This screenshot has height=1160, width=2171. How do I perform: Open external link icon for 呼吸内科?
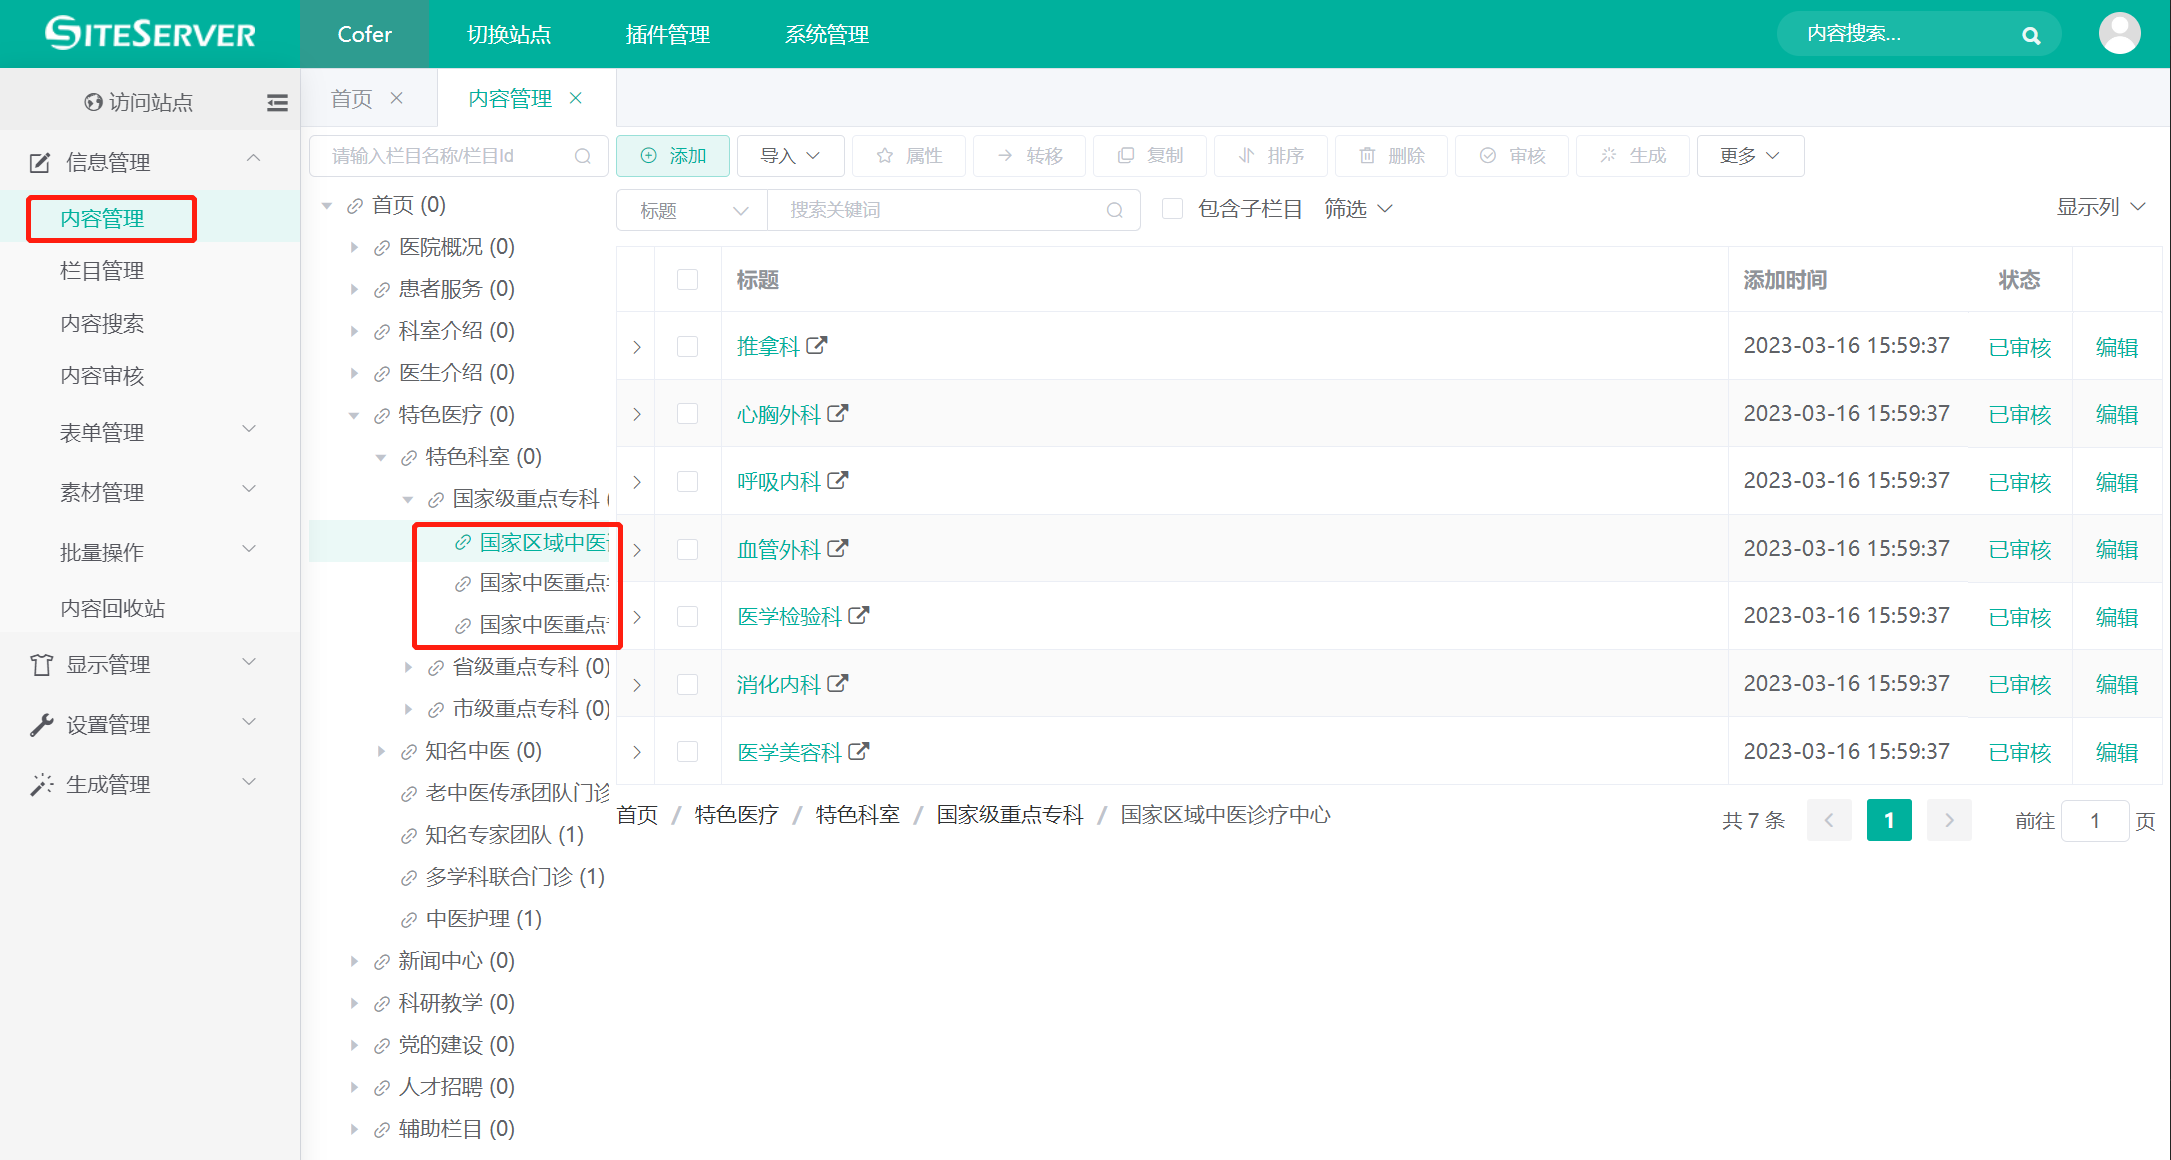[x=838, y=481]
